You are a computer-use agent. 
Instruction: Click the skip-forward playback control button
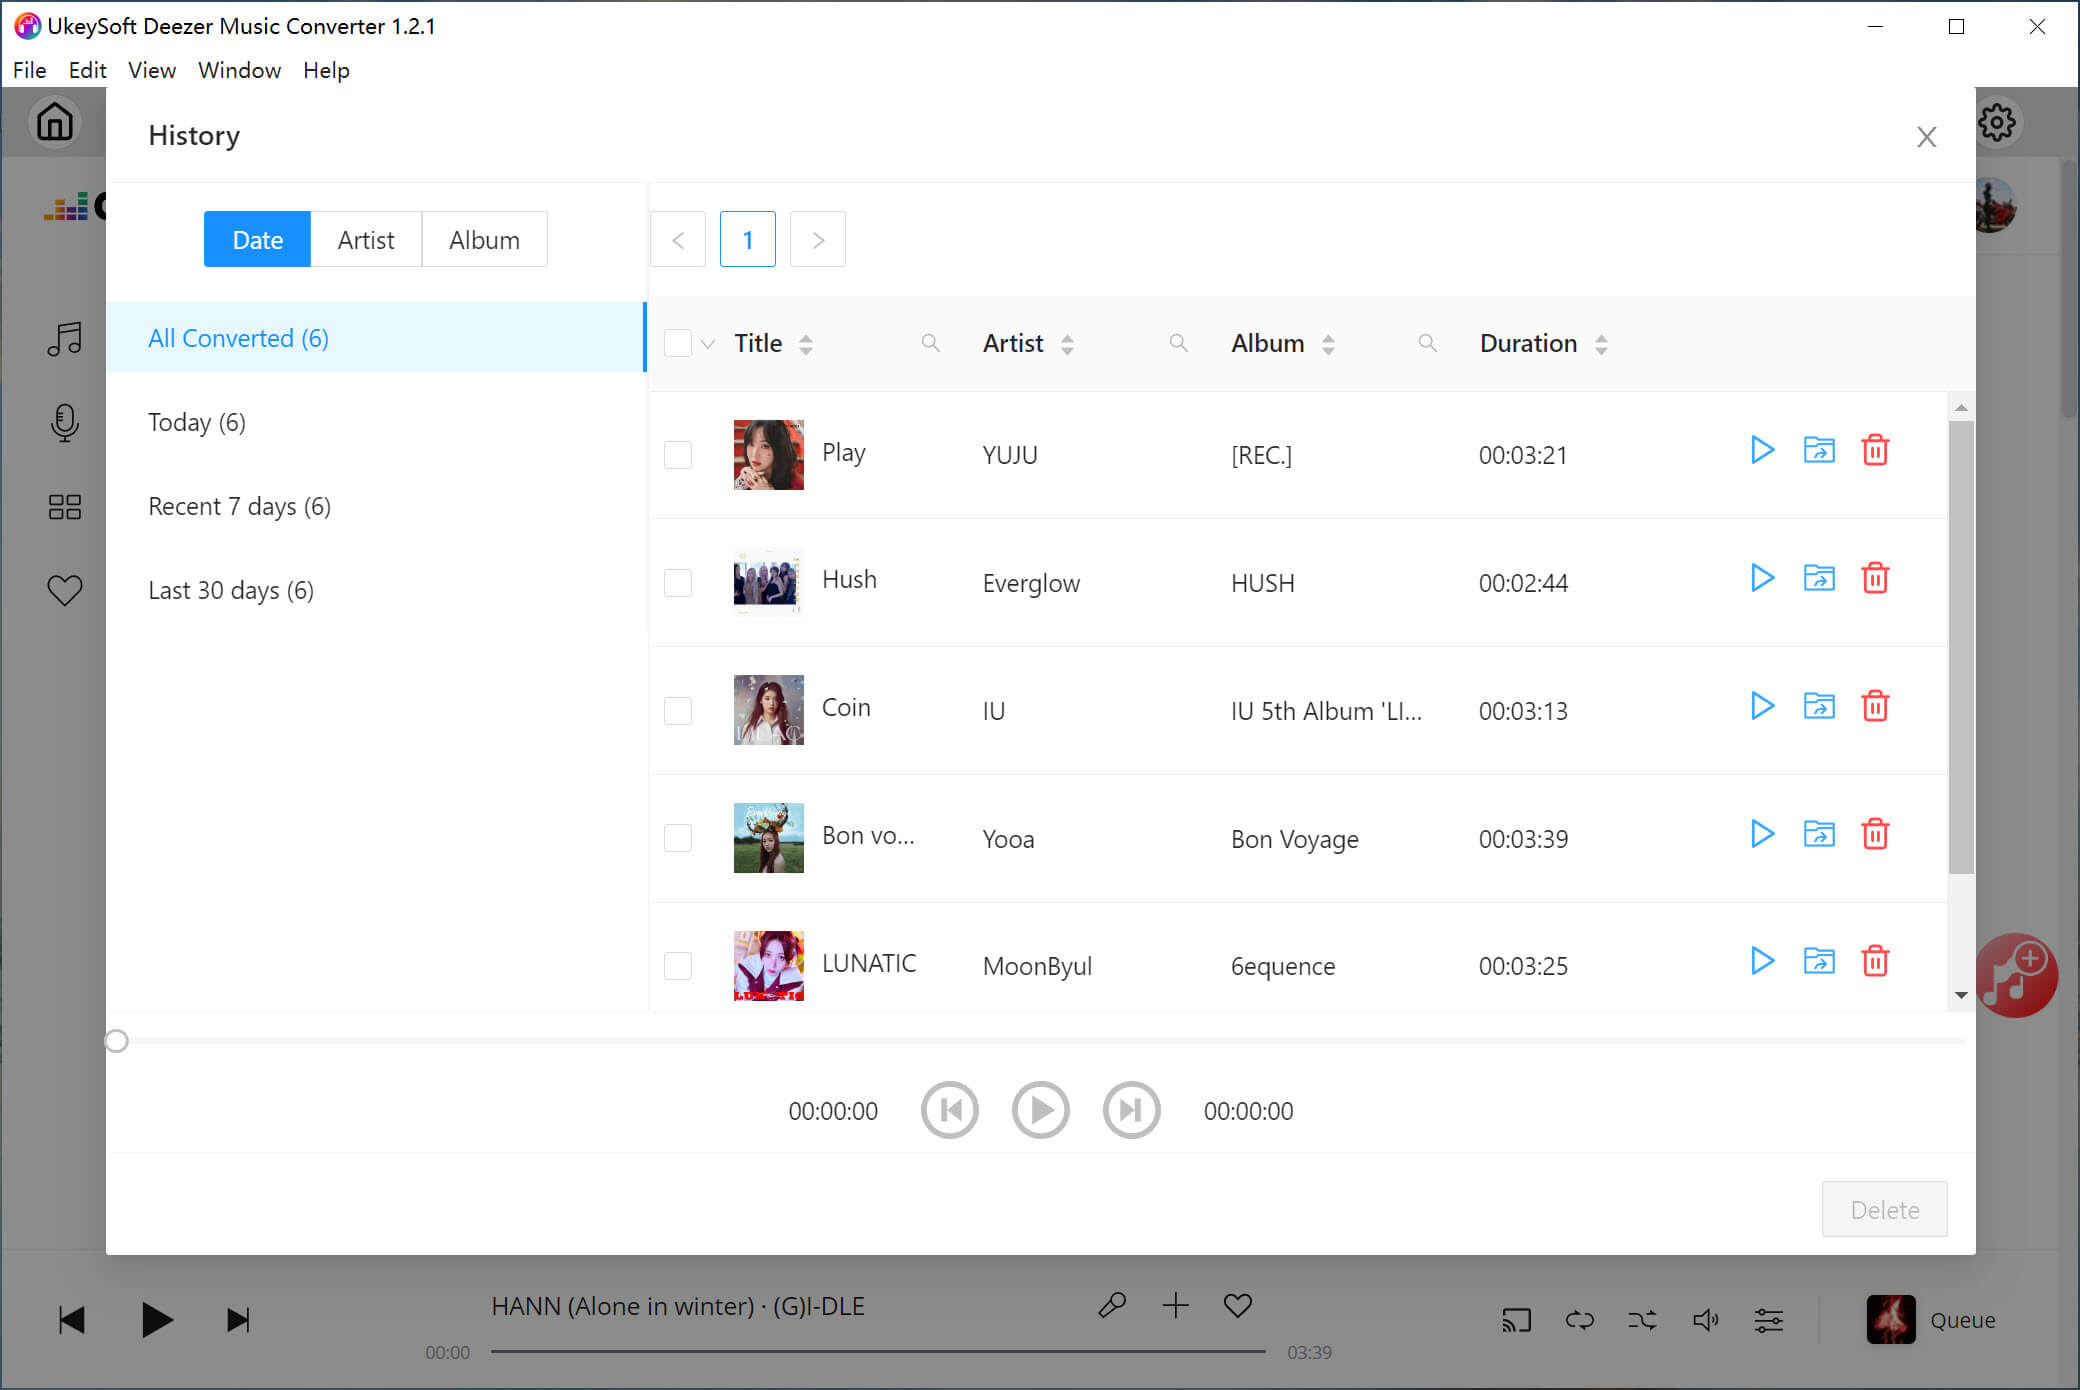1131,1111
